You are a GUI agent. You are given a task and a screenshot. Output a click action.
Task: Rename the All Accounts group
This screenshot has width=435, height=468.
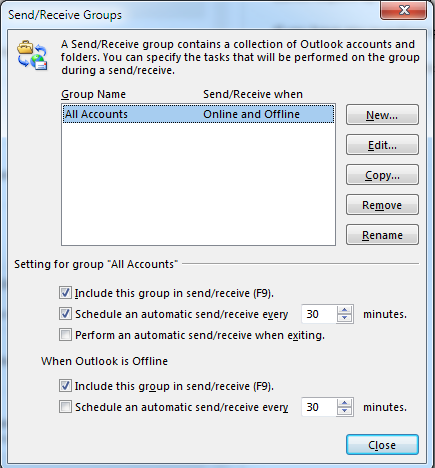[x=382, y=235]
